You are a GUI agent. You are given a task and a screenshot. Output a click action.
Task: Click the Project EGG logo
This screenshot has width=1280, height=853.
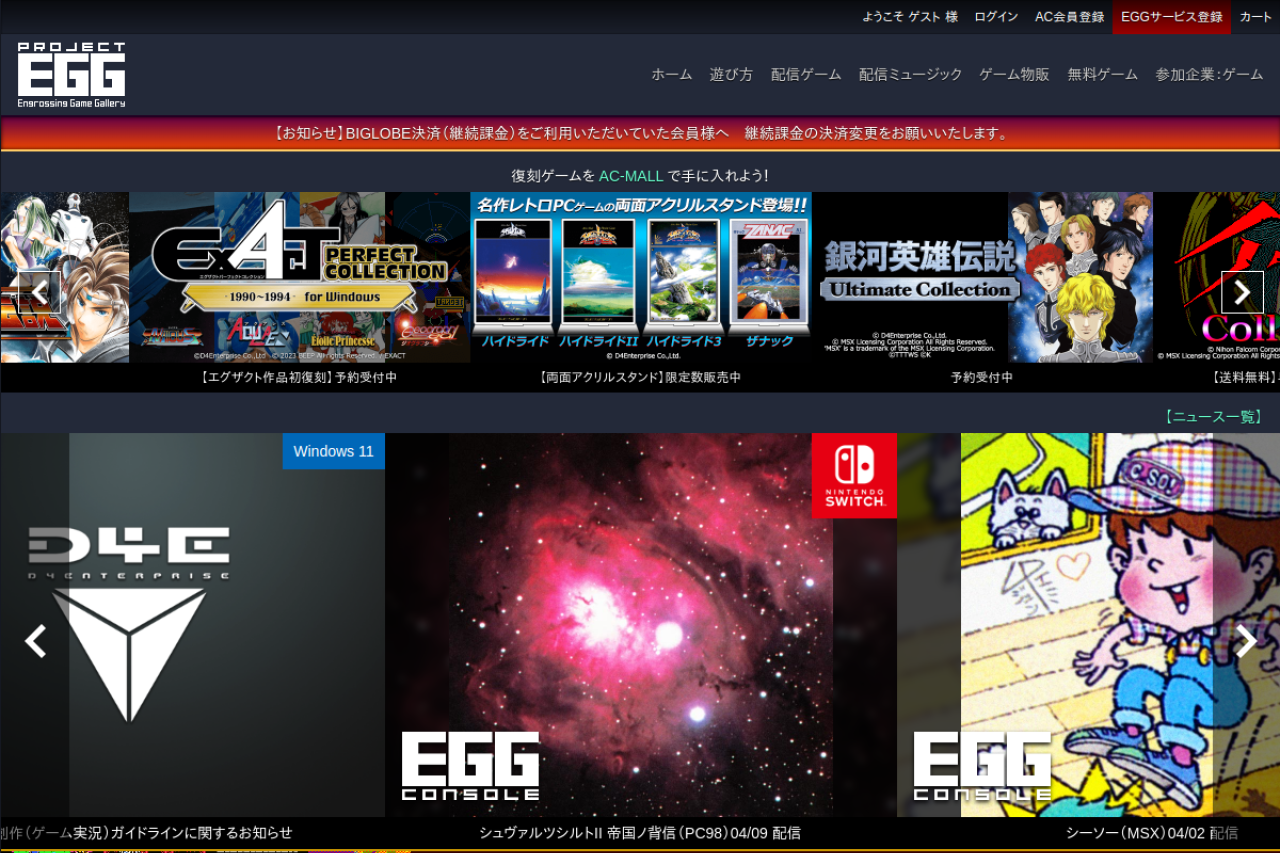(71, 75)
